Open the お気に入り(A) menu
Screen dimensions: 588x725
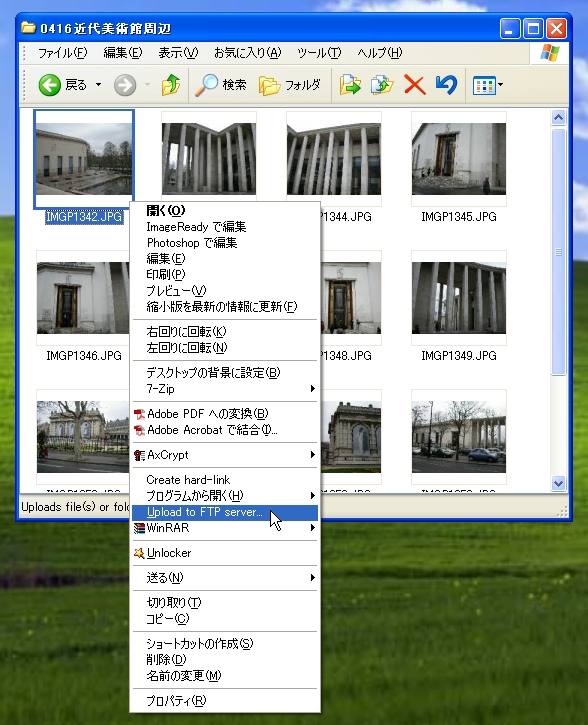click(247, 53)
